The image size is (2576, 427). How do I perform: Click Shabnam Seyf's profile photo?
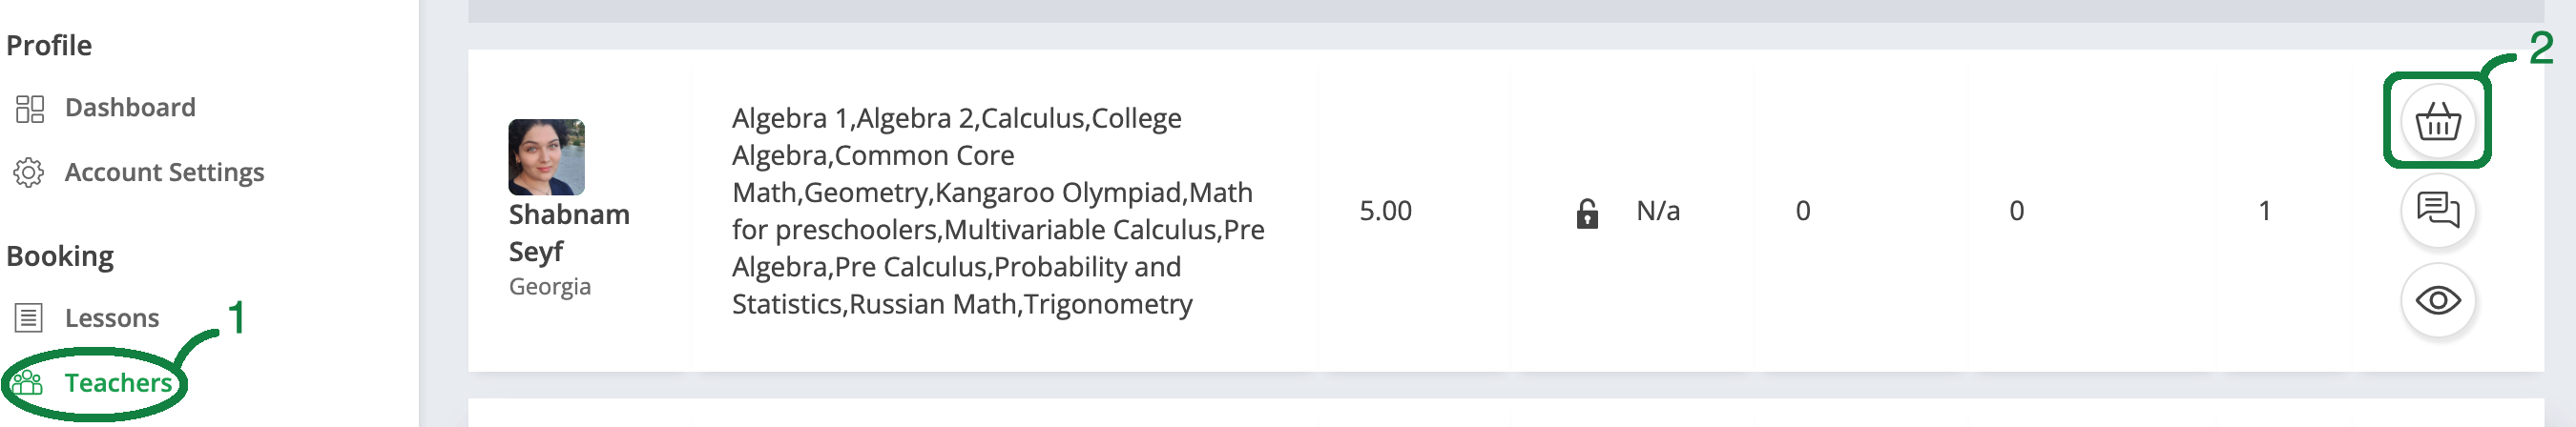[x=546, y=157]
